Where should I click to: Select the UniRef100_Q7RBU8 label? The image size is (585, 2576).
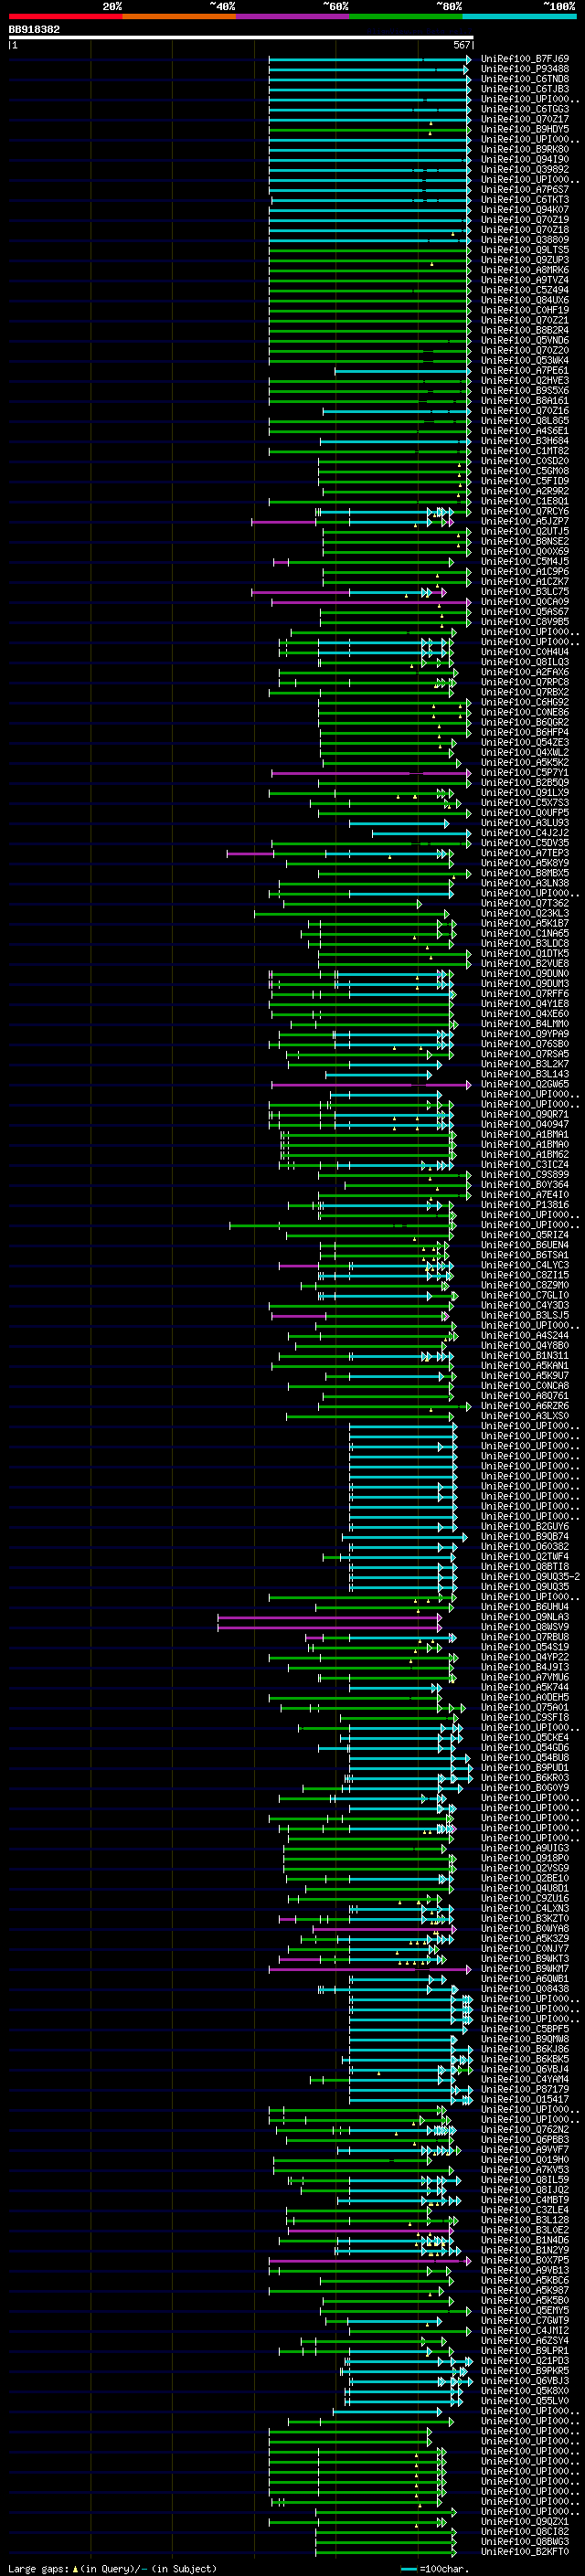click(x=525, y=1637)
